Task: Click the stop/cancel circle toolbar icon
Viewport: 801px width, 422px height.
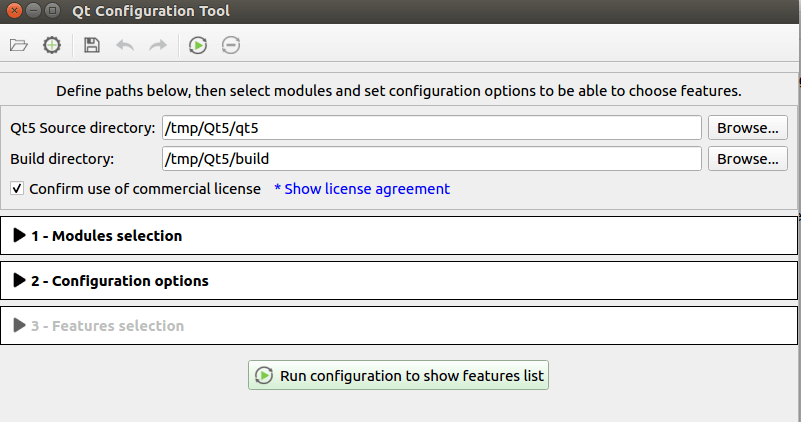Action: point(230,45)
